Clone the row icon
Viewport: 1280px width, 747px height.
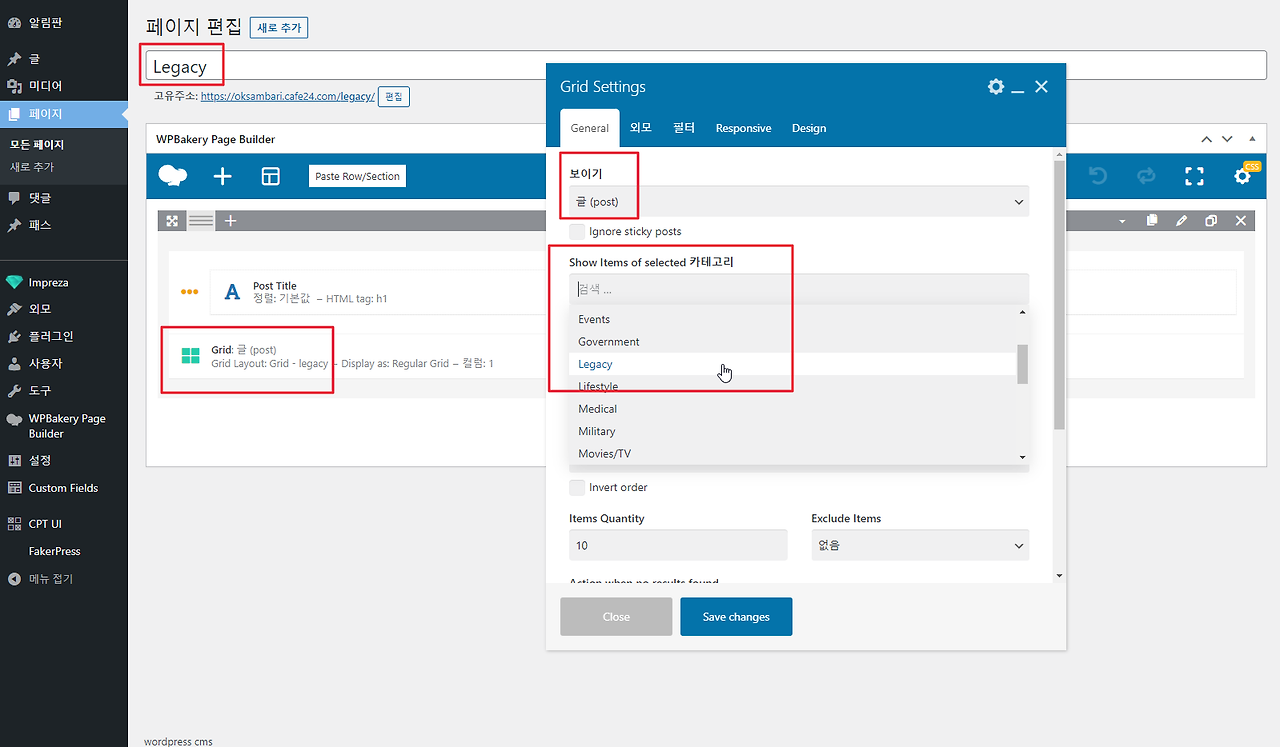pos(1211,220)
